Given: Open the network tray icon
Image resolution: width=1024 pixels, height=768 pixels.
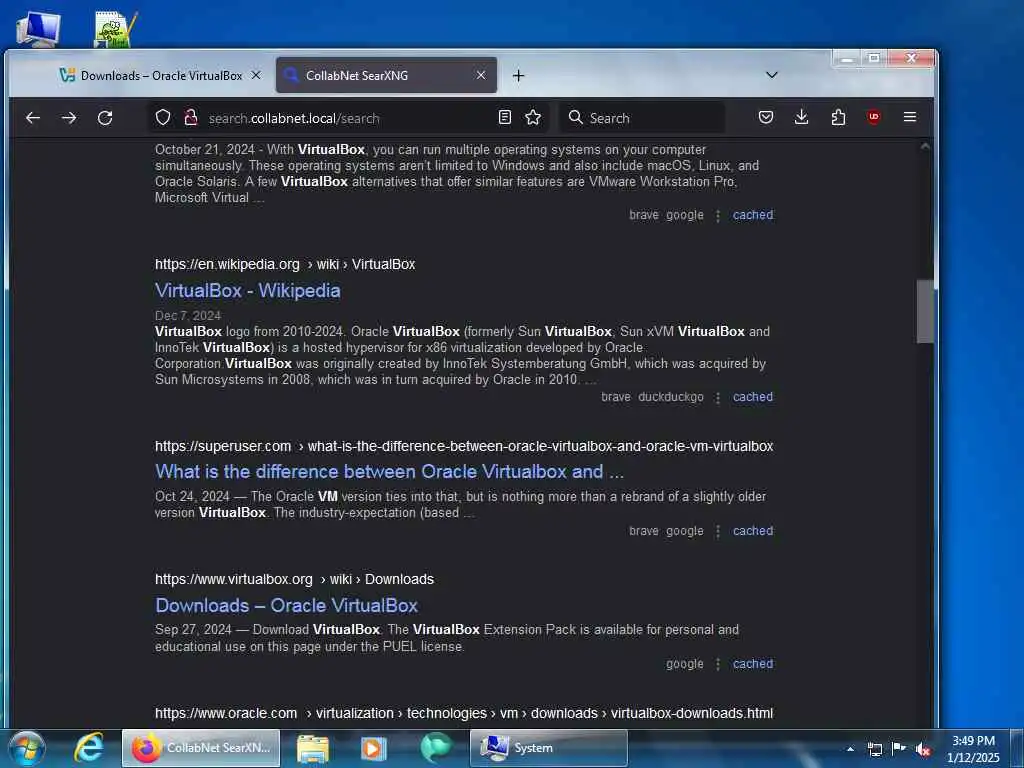Looking at the screenshot, I should [874, 749].
